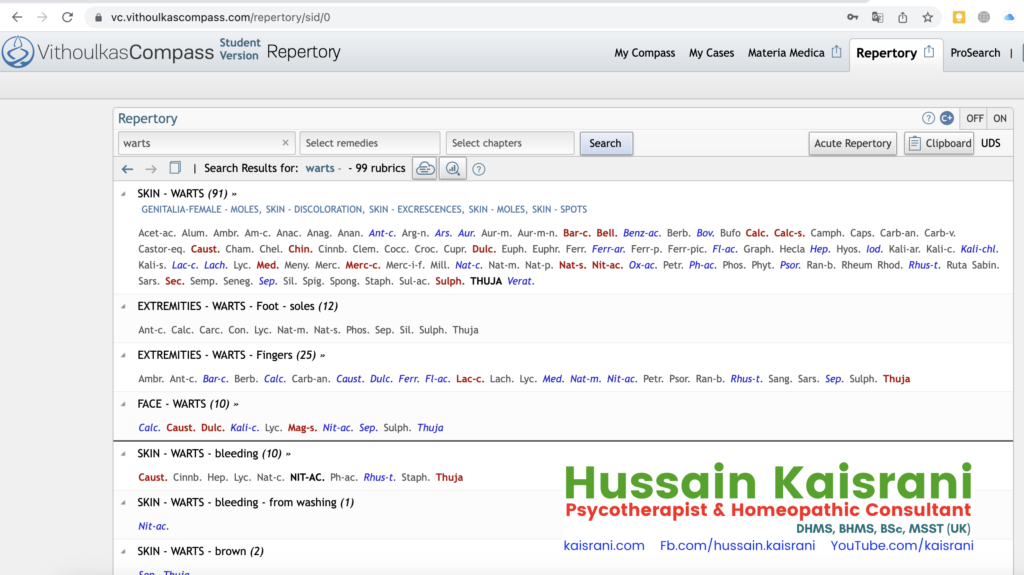Open the translate page icon
Image resolution: width=1024 pixels, height=575 pixels.
click(x=877, y=17)
